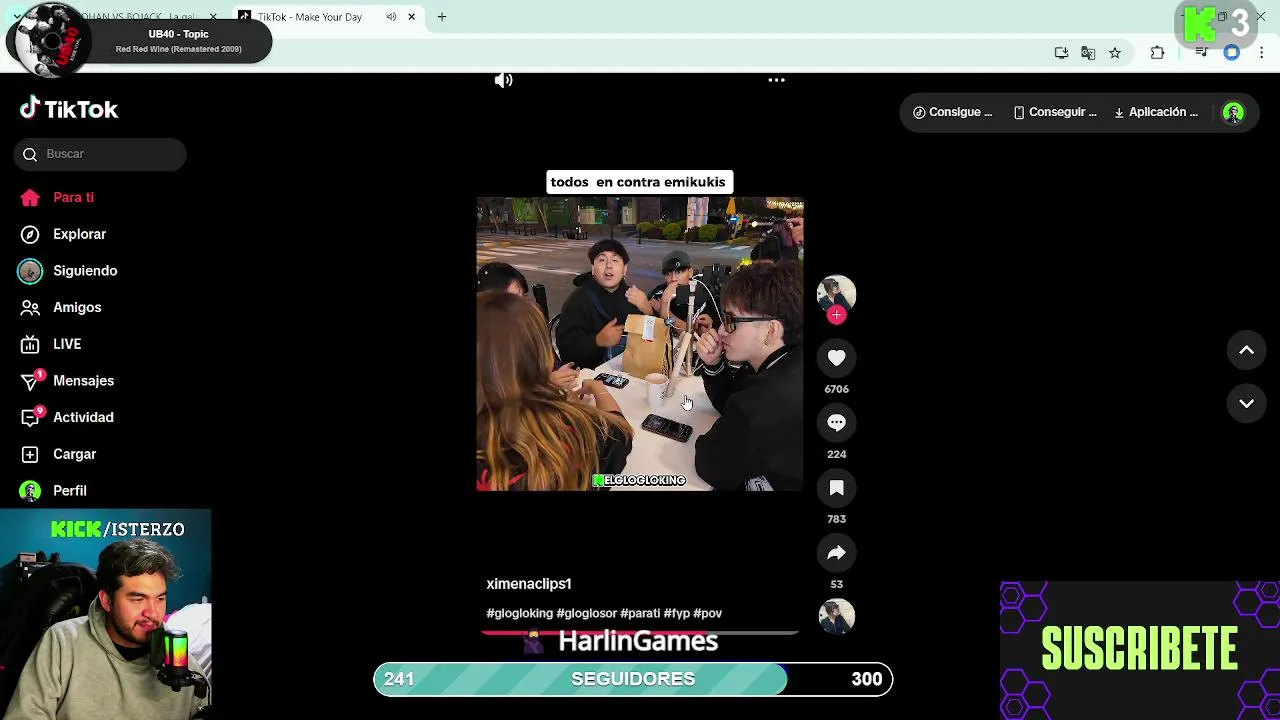Click the like count 6706
Screen dimensions: 1280x720
837,389
